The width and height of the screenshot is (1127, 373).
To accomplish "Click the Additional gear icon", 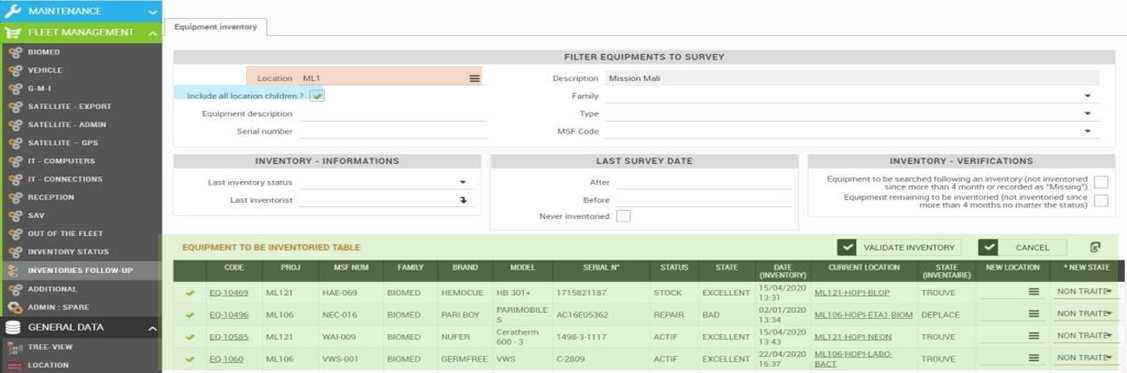I will (14, 289).
